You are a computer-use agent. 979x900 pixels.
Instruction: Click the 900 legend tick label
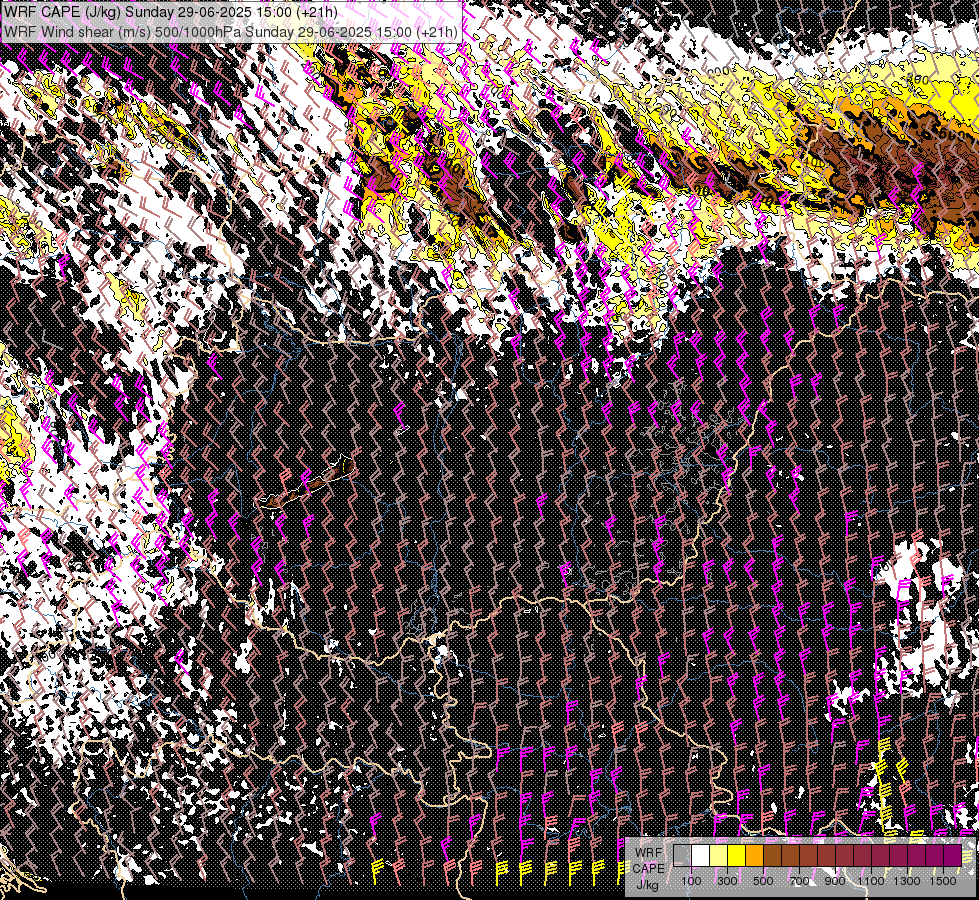(835, 881)
